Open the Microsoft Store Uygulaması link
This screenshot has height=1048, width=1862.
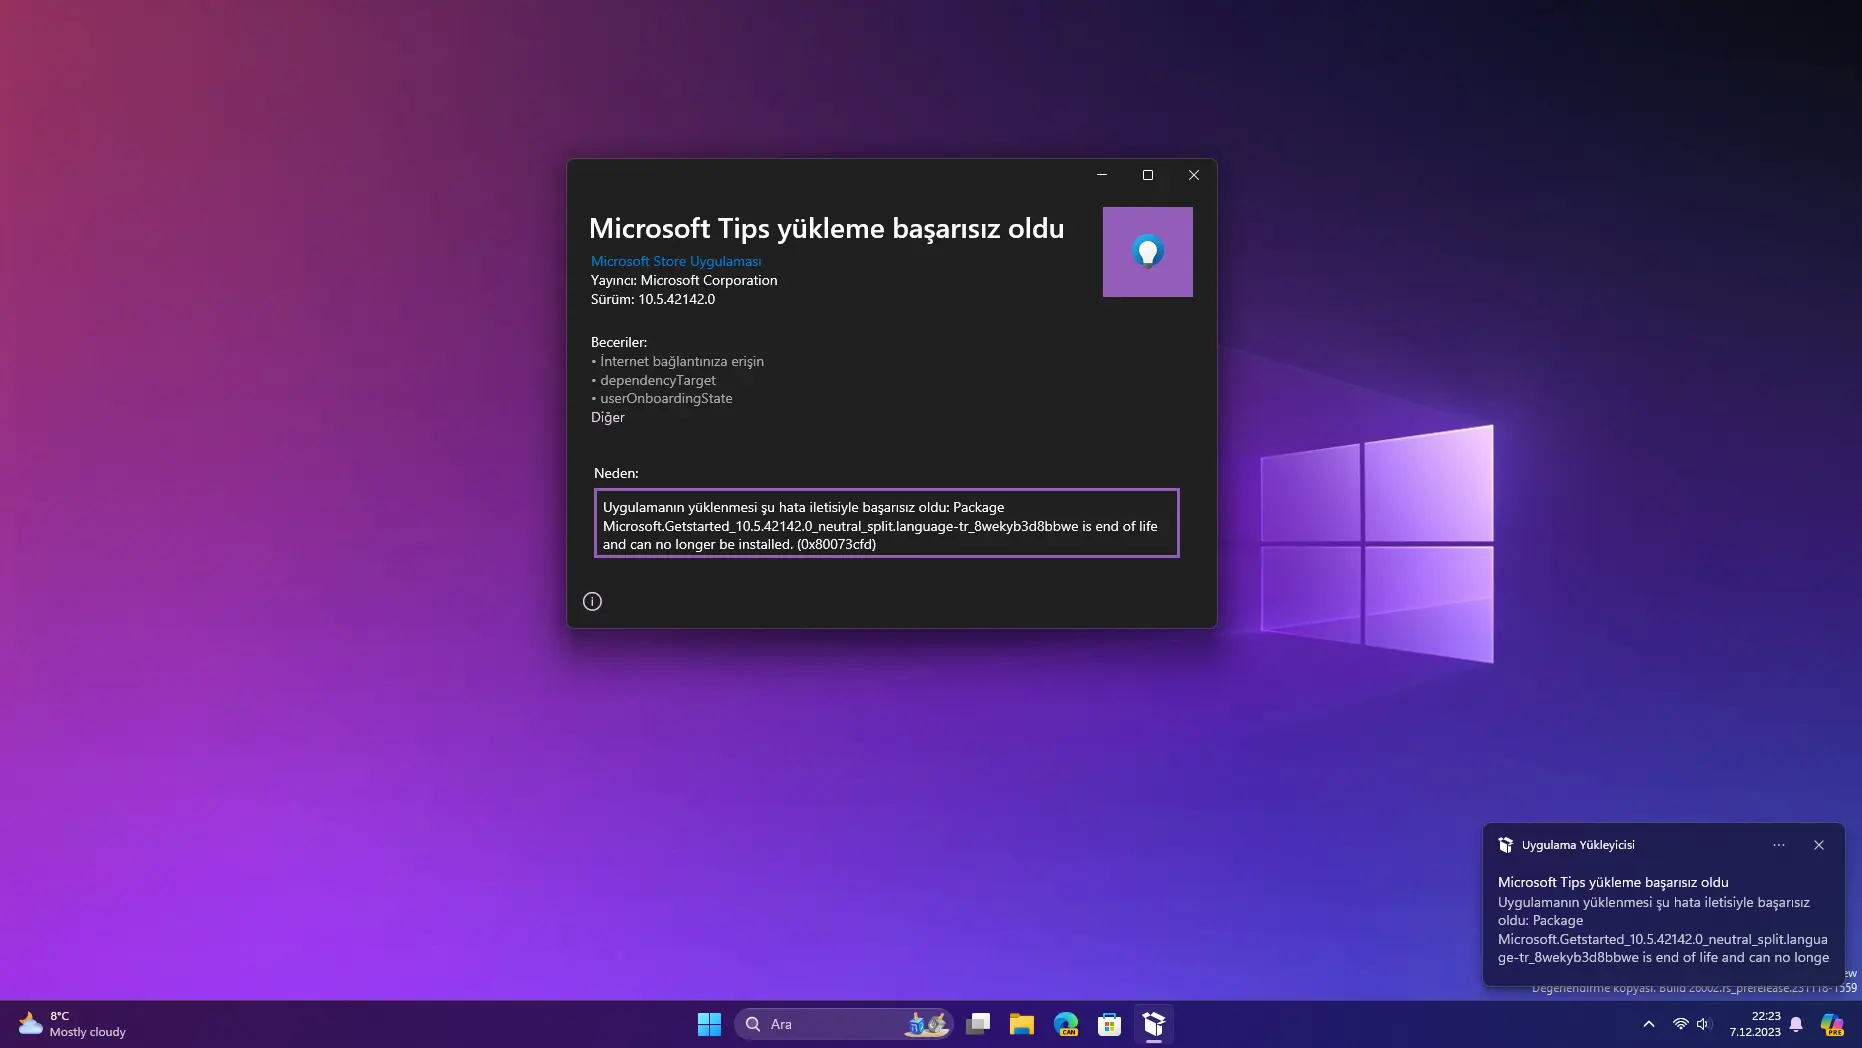pyautogui.click(x=676, y=261)
